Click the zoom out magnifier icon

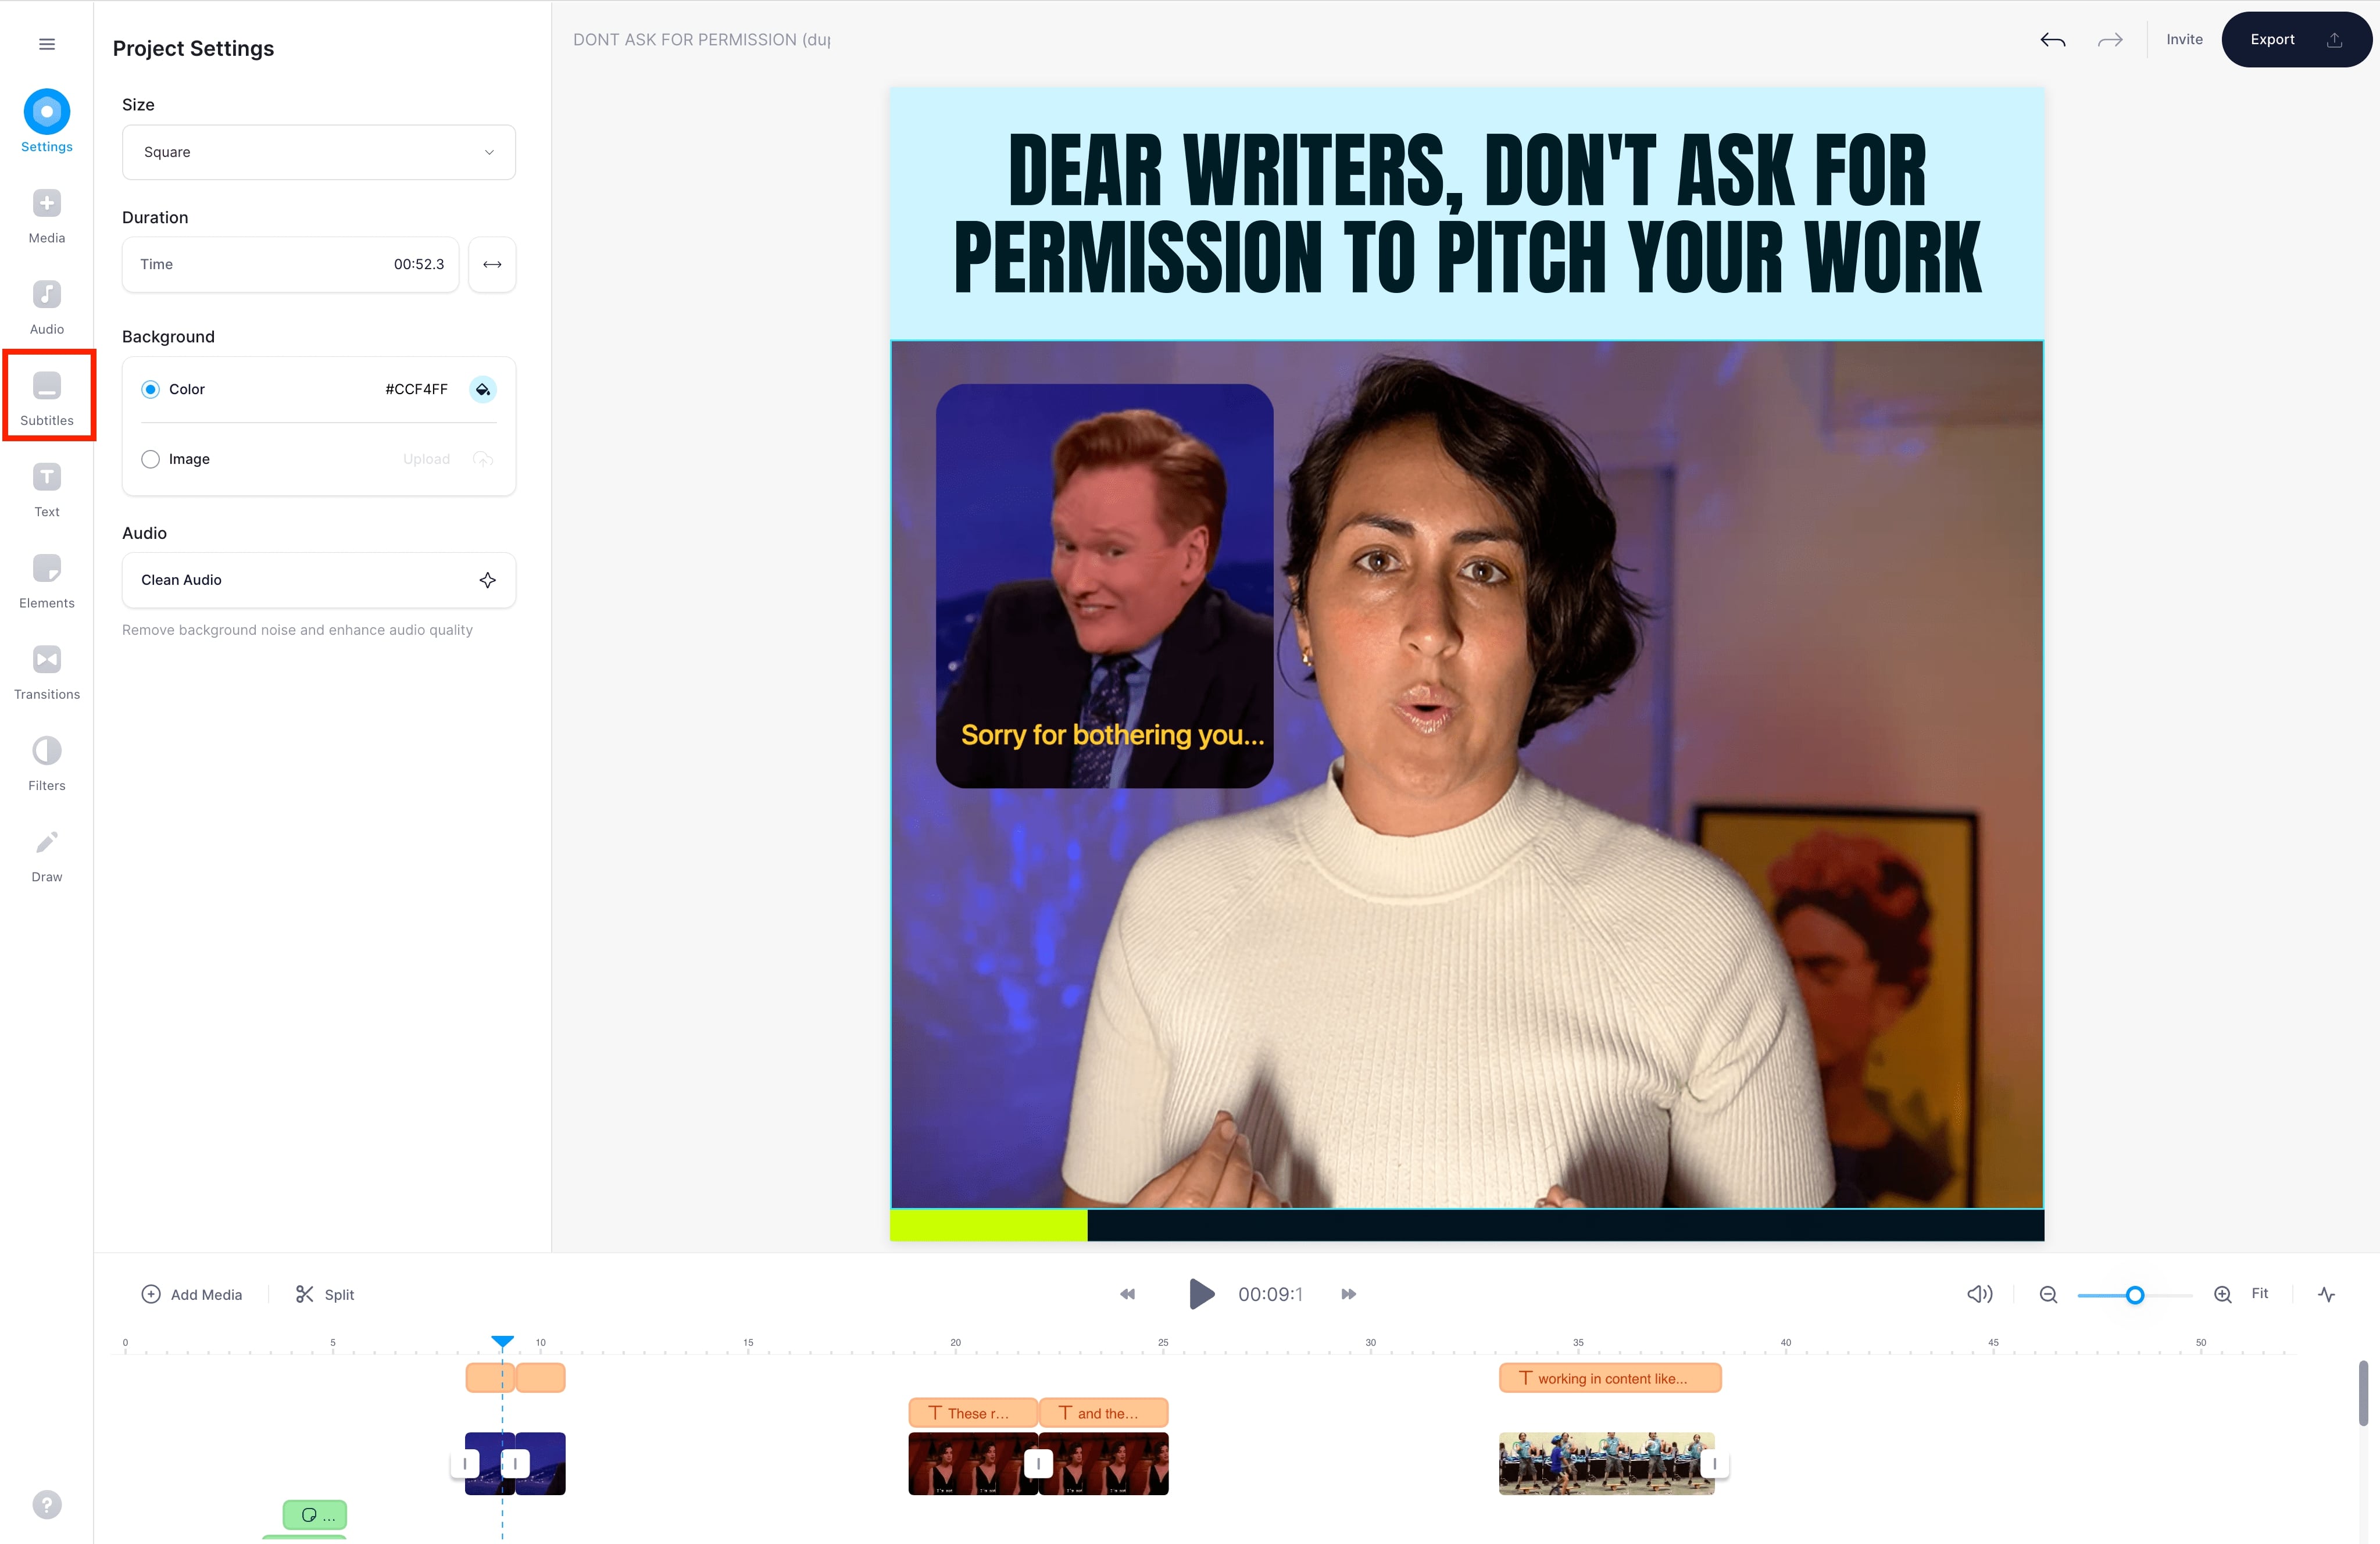(x=2048, y=1294)
